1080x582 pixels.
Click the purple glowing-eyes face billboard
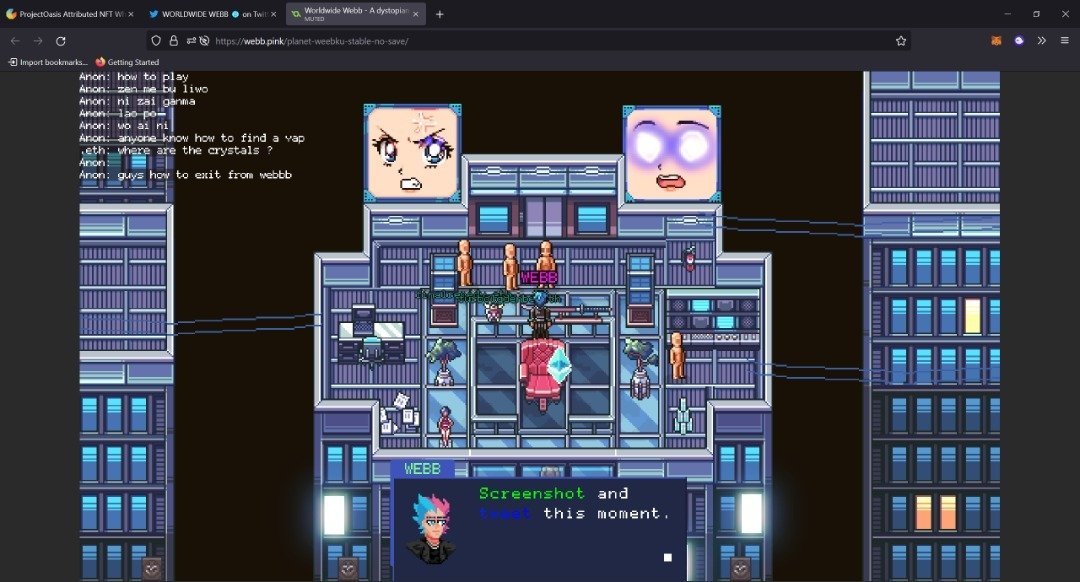click(x=672, y=154)
